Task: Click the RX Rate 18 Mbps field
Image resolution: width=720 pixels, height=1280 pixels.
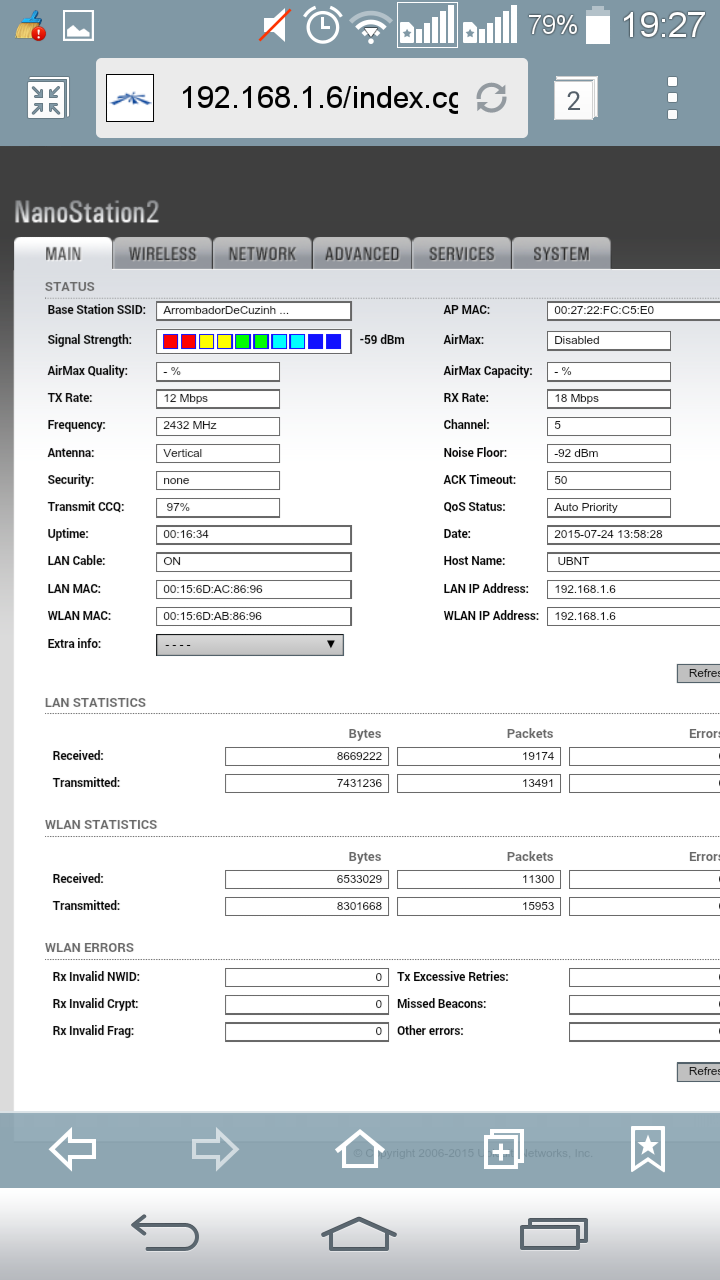Action: (x=609, y=398)
